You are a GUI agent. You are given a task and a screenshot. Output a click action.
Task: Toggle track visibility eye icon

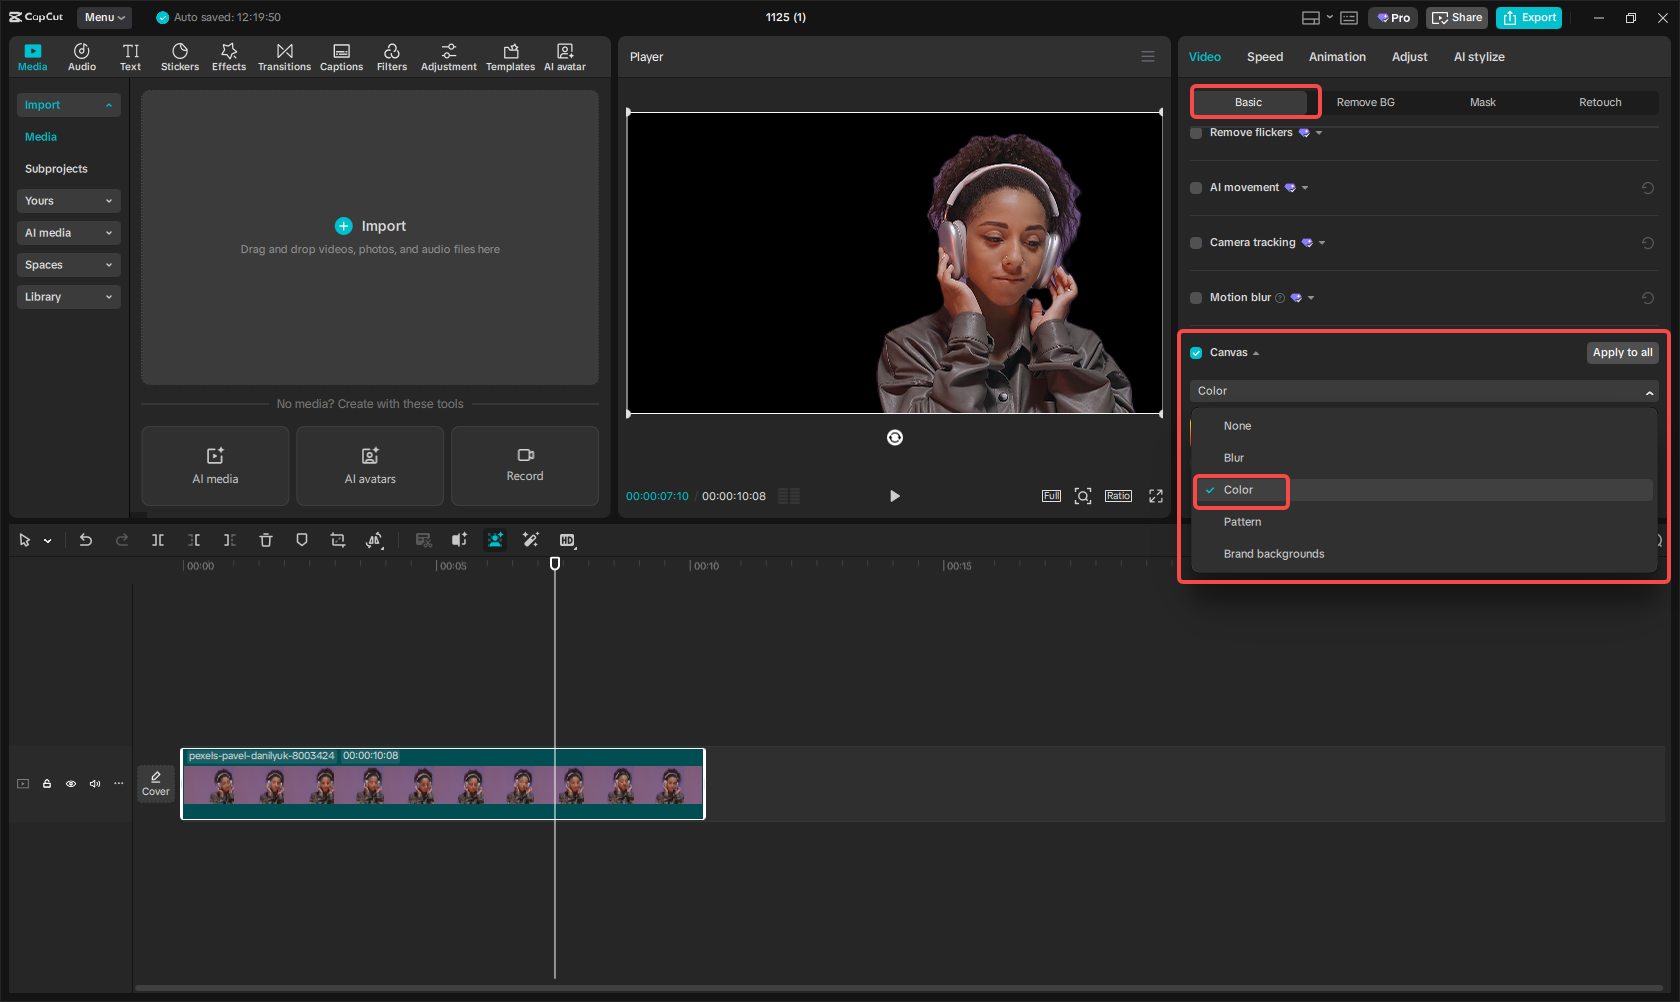[x=71, y=784]
